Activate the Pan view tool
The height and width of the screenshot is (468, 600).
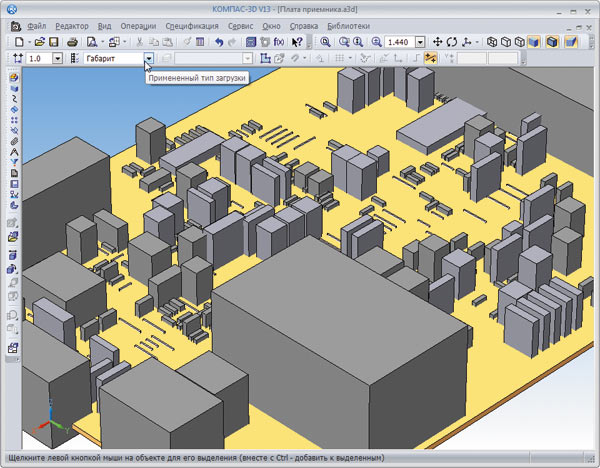tap(438, 42)
